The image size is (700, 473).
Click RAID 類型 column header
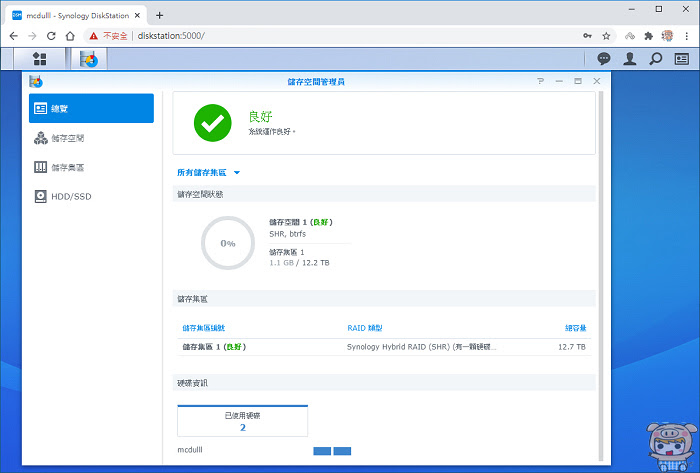point(364,328)
